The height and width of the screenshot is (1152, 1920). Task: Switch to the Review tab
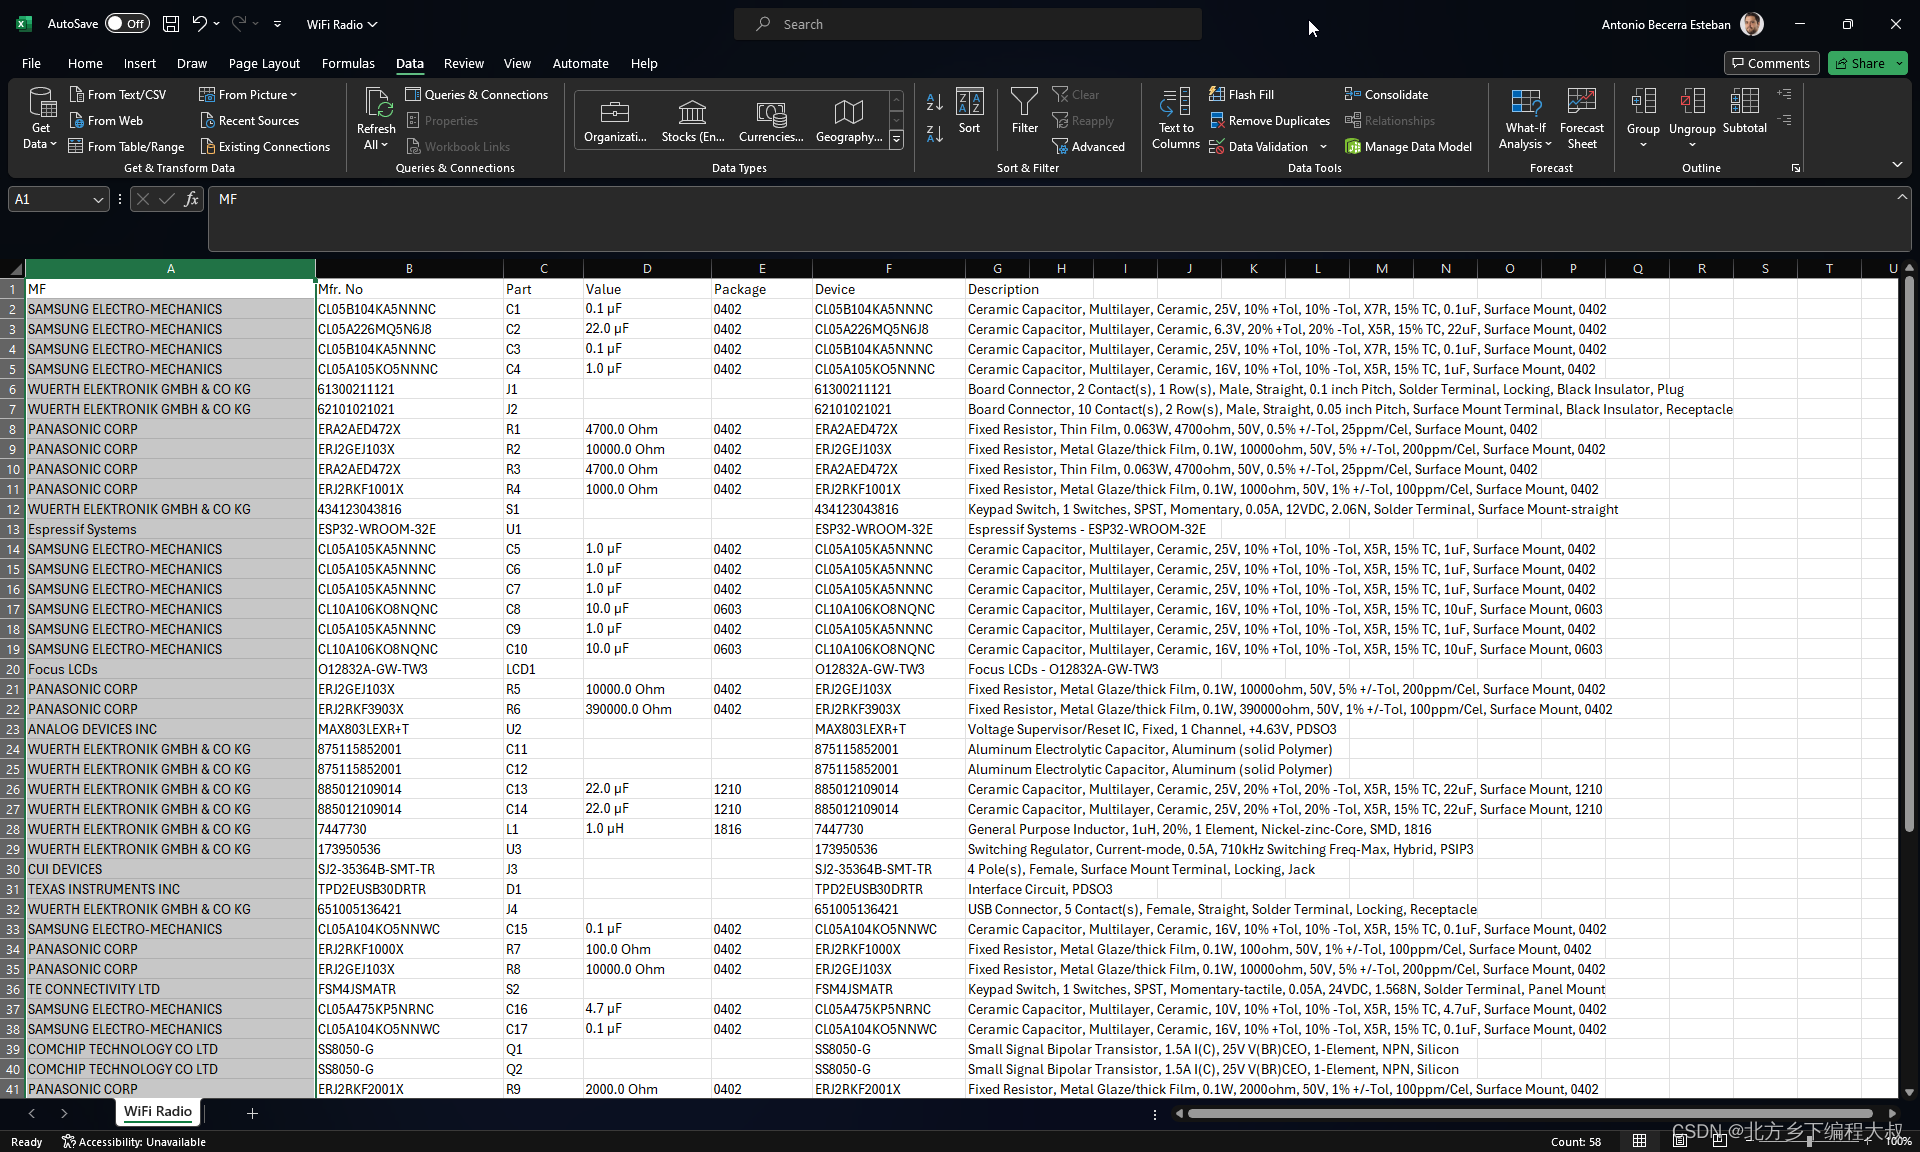[463, 63]
